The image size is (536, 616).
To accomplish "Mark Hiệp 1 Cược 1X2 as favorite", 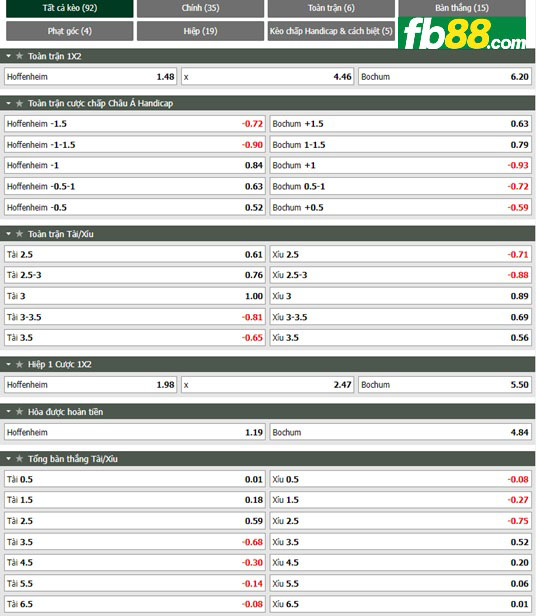I will [19, 365].
